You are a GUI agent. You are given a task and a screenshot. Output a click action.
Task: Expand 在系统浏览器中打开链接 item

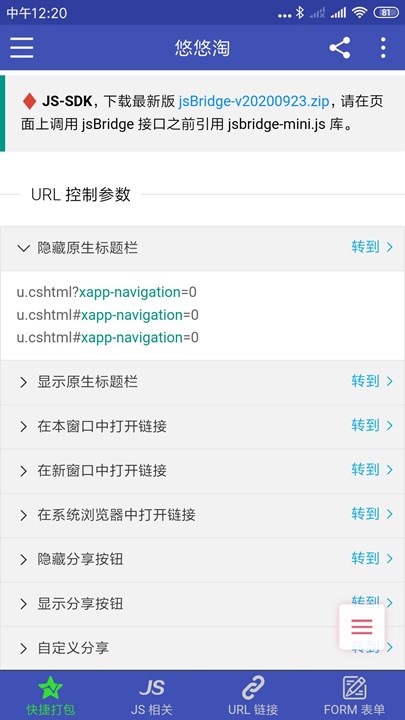202,515
